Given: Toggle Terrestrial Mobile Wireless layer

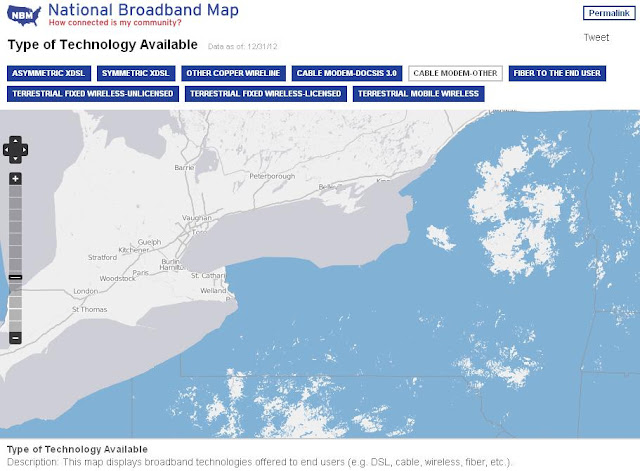Looking at the screenshot, I should pos(418,93).
